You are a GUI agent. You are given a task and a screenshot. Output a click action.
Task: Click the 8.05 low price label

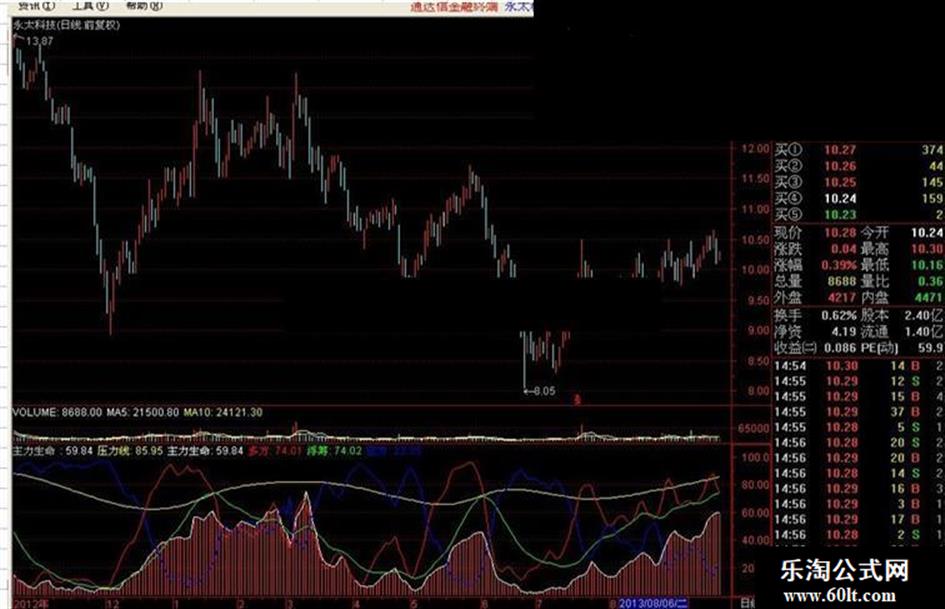[544, 391]
